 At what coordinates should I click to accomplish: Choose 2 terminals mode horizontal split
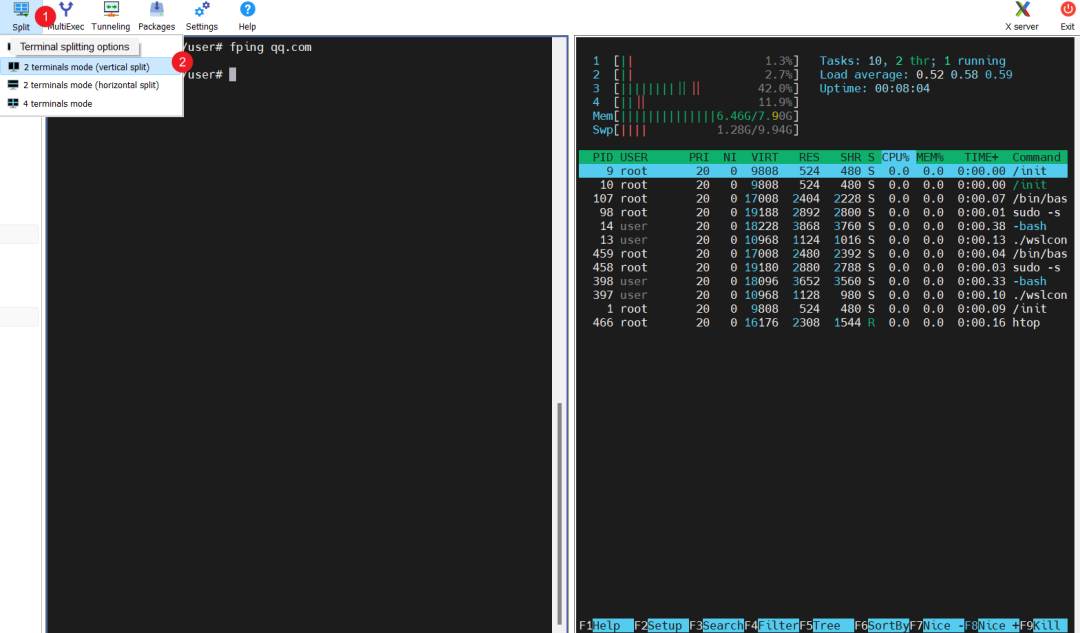pyautogui.click(x=95, y=84)
